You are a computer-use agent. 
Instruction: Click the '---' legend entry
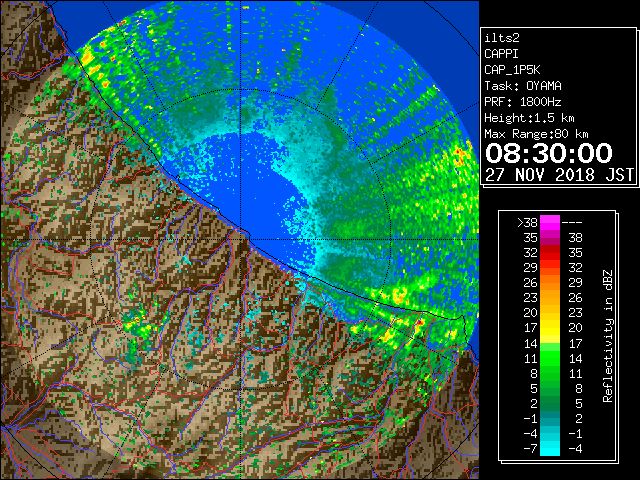pos(572,223)
